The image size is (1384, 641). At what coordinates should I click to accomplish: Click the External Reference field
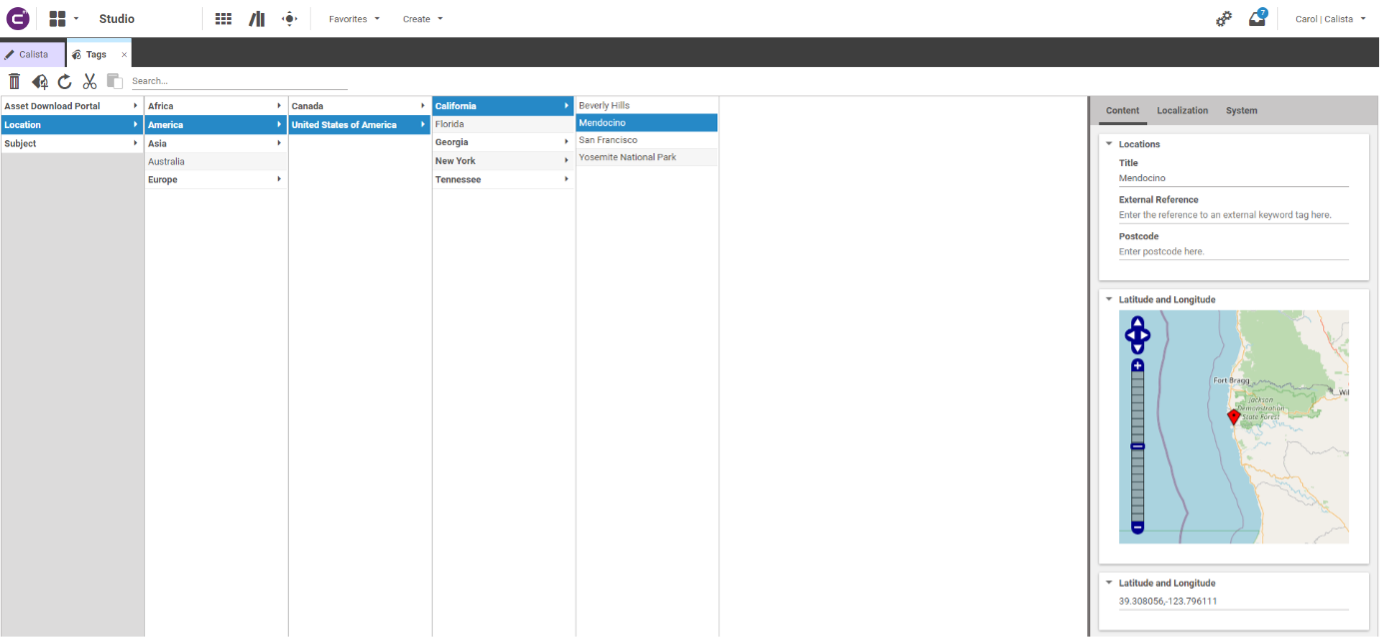point(1233,215)
